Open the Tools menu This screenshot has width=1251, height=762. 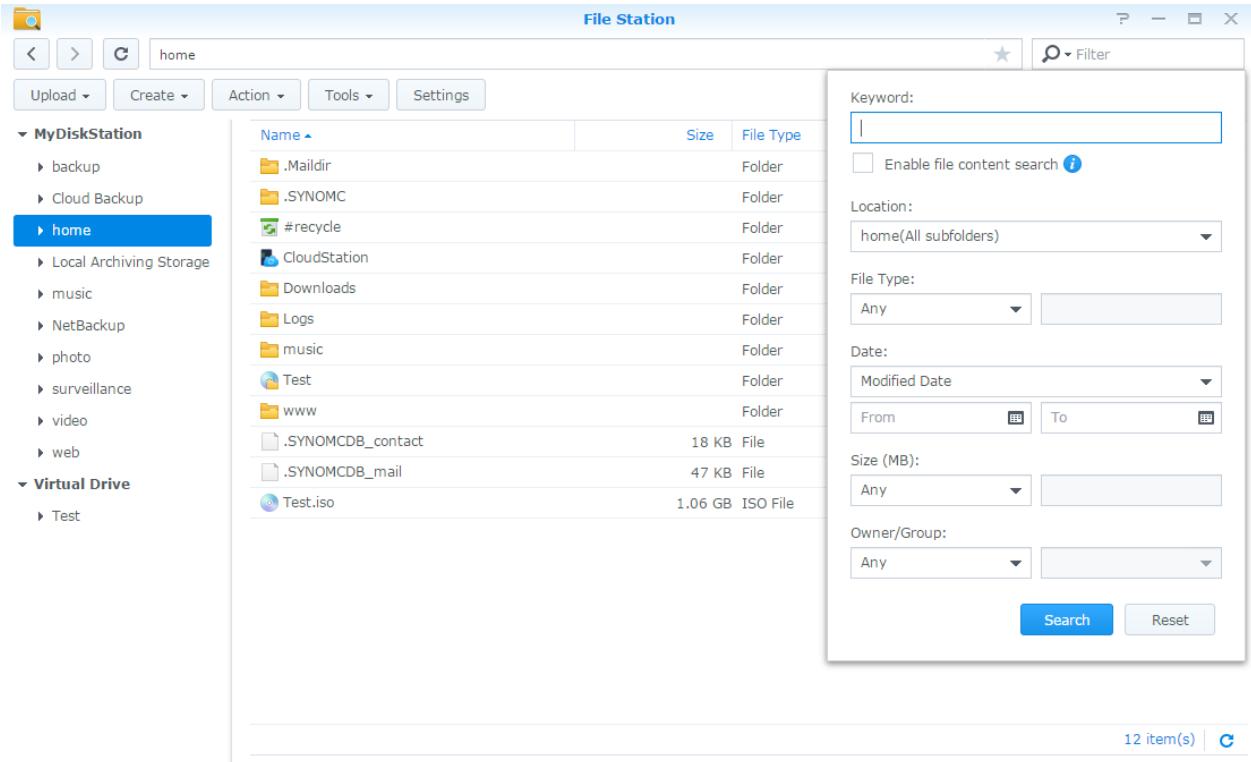[348, 95]
